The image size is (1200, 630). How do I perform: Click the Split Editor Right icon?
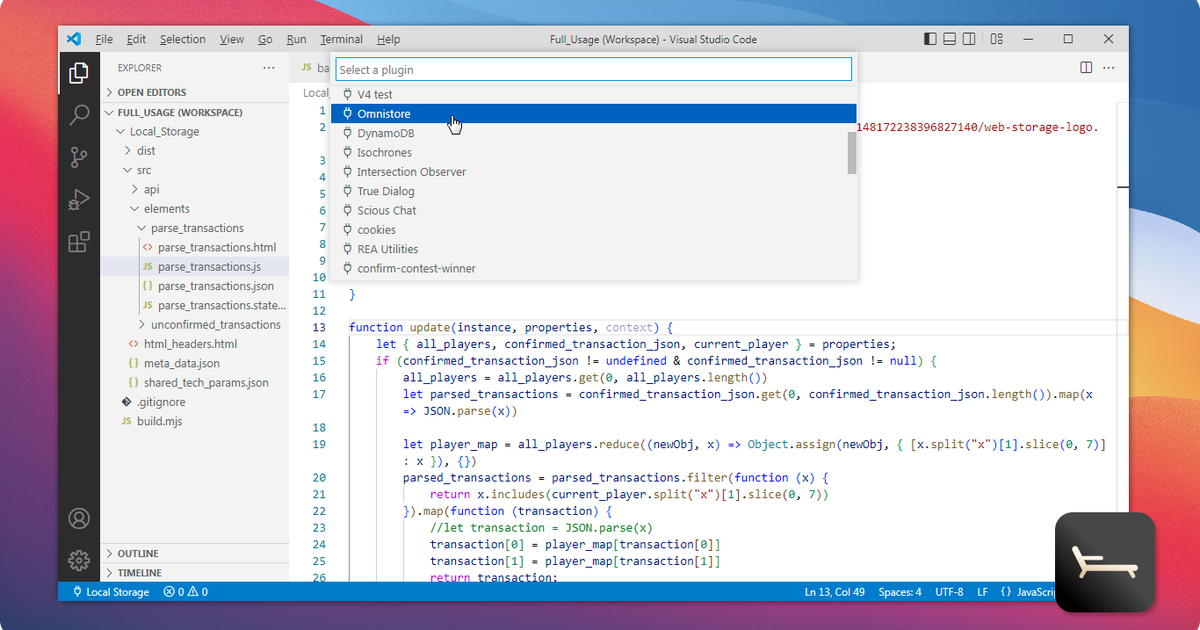(x=1086, y=67)
